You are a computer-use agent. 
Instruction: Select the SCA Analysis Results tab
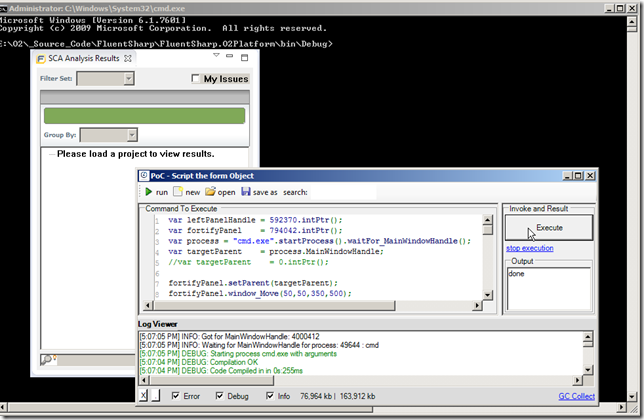click(x=84, y=58)
